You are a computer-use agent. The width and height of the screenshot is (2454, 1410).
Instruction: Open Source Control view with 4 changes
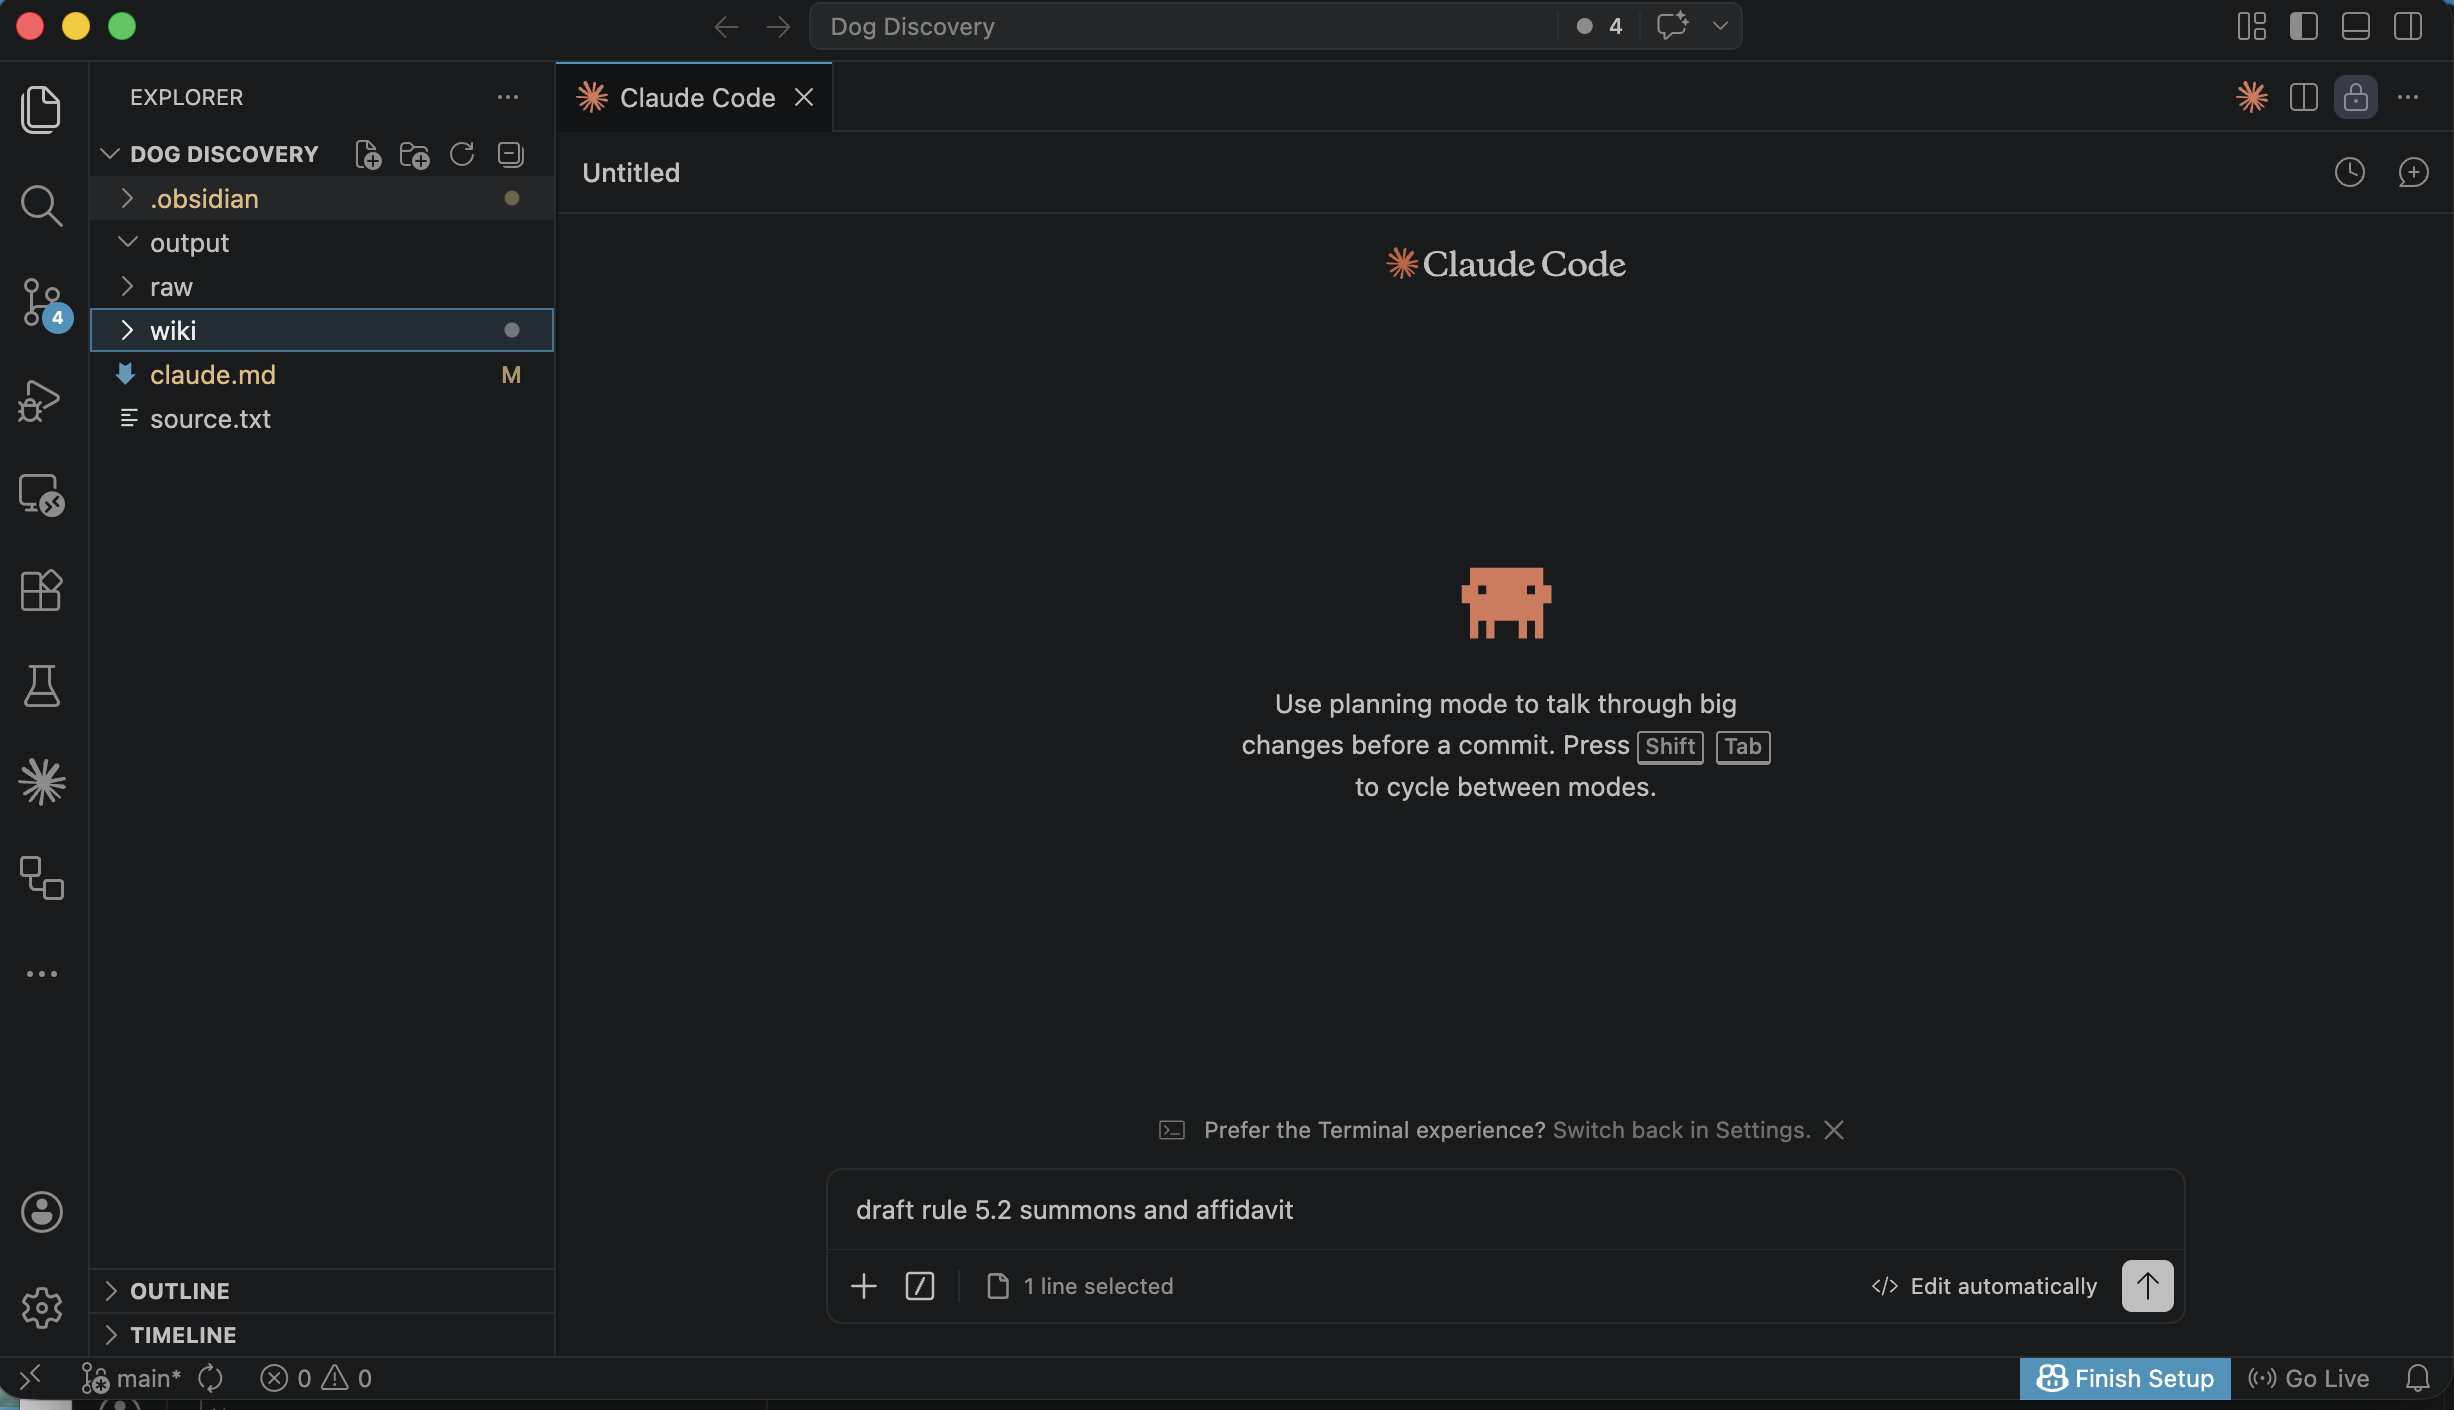41,302
